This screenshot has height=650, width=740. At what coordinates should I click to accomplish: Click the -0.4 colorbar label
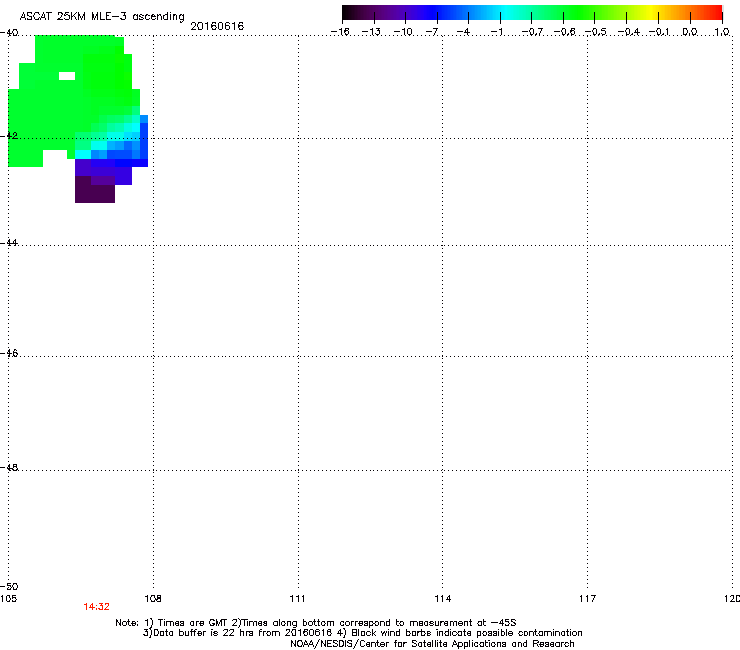click(x=629, y=32)
